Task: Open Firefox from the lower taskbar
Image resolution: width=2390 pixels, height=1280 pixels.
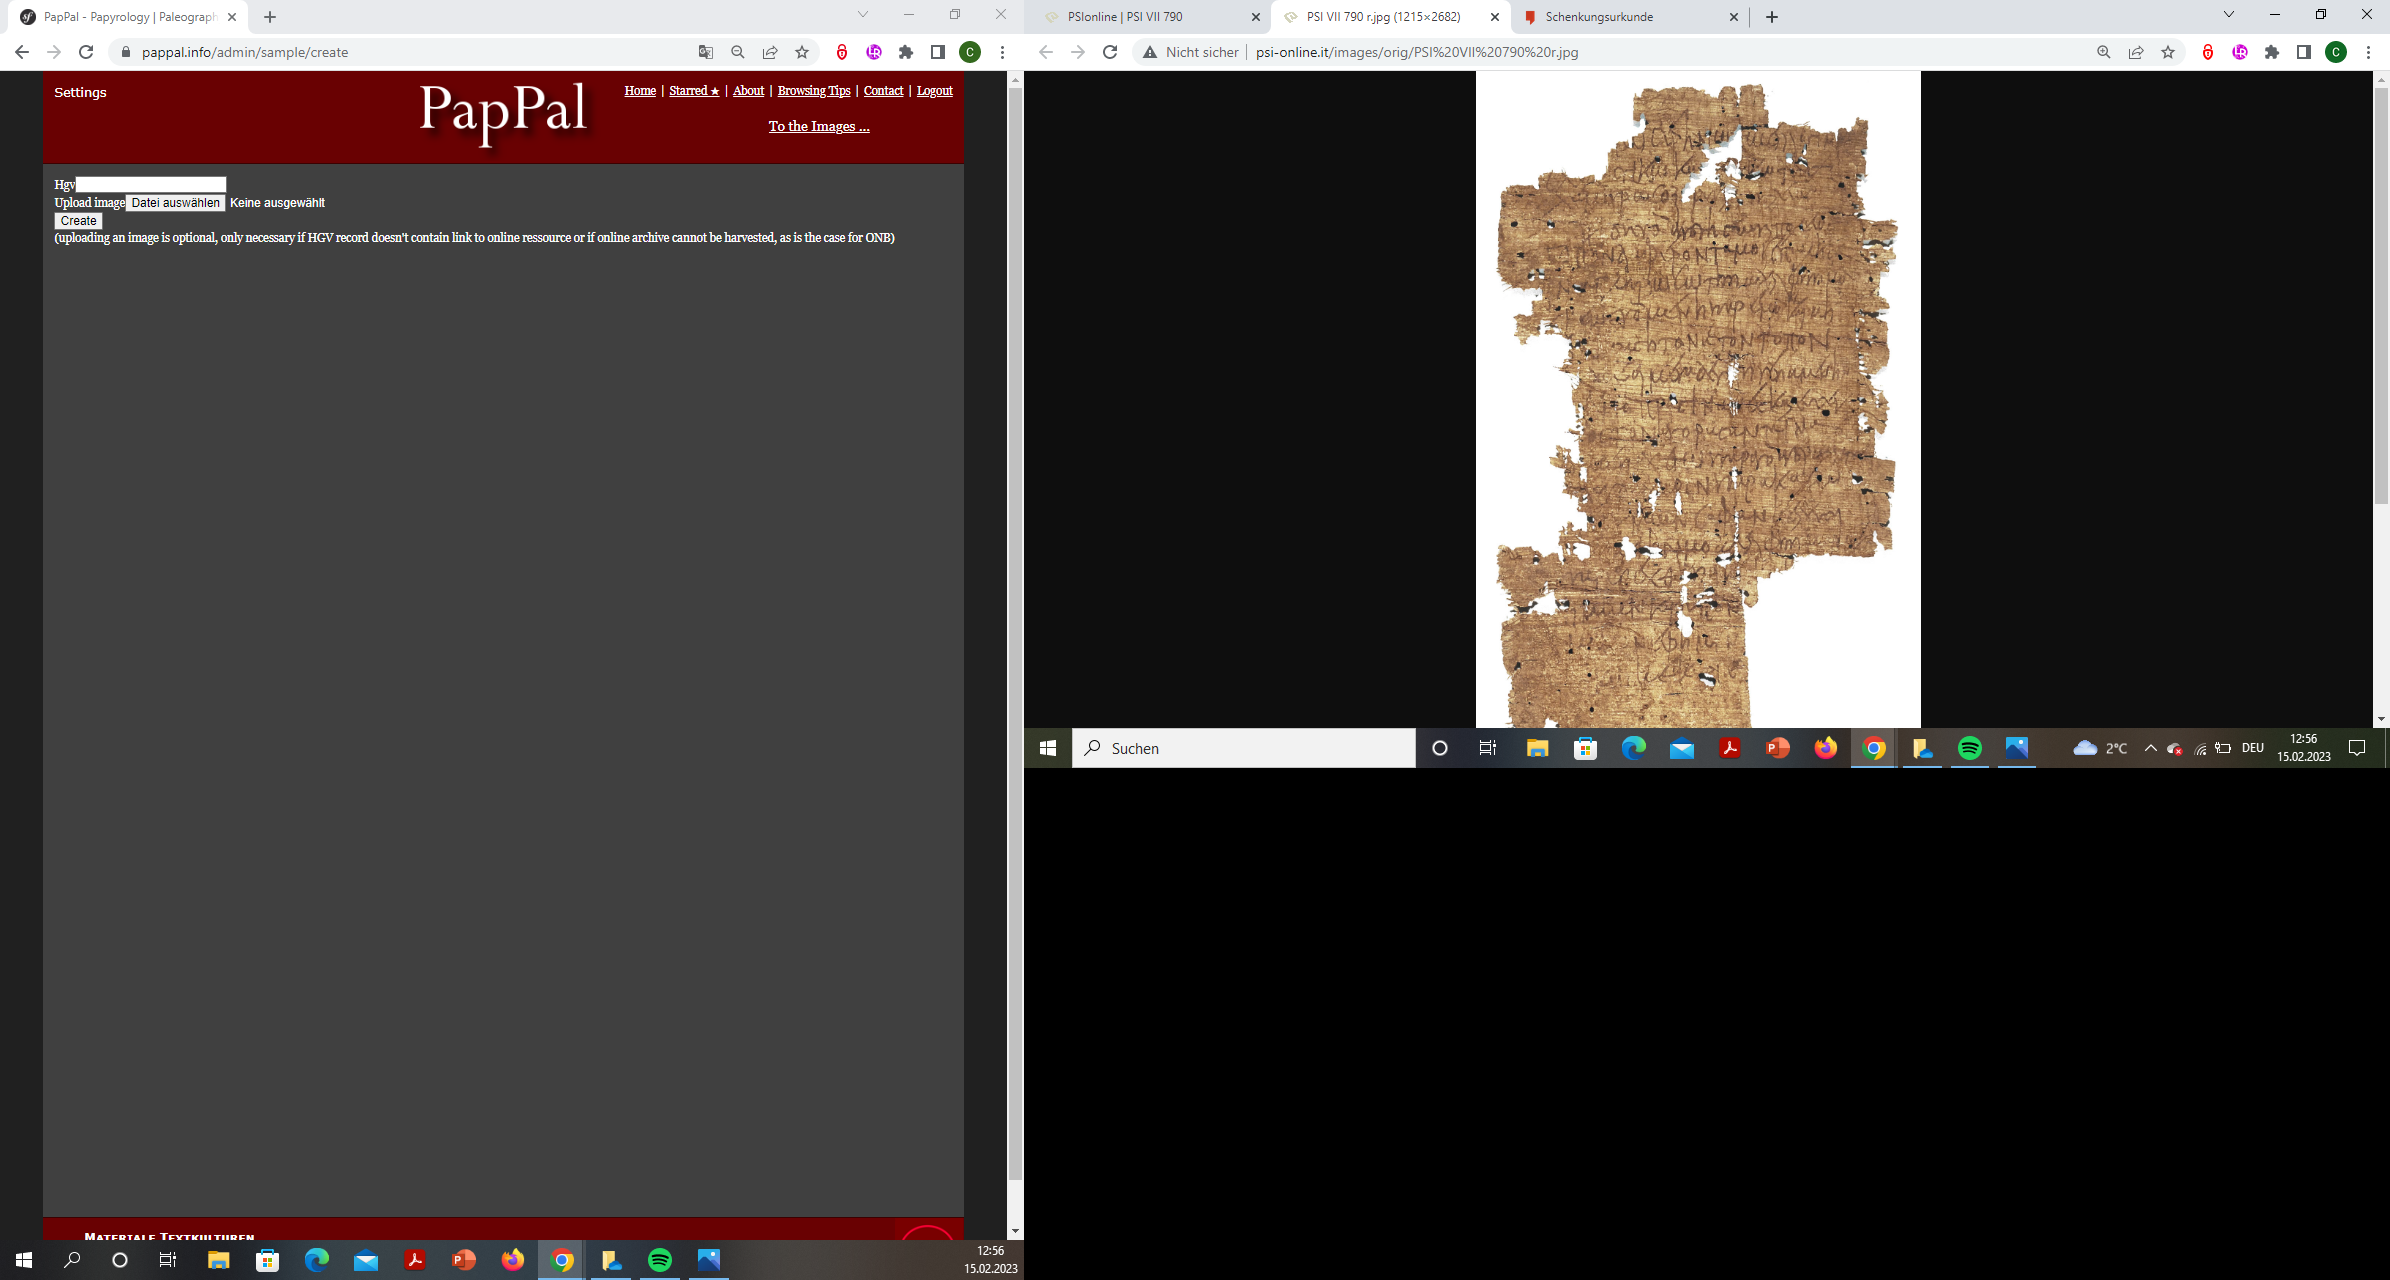Action: tap(513, 1260)
